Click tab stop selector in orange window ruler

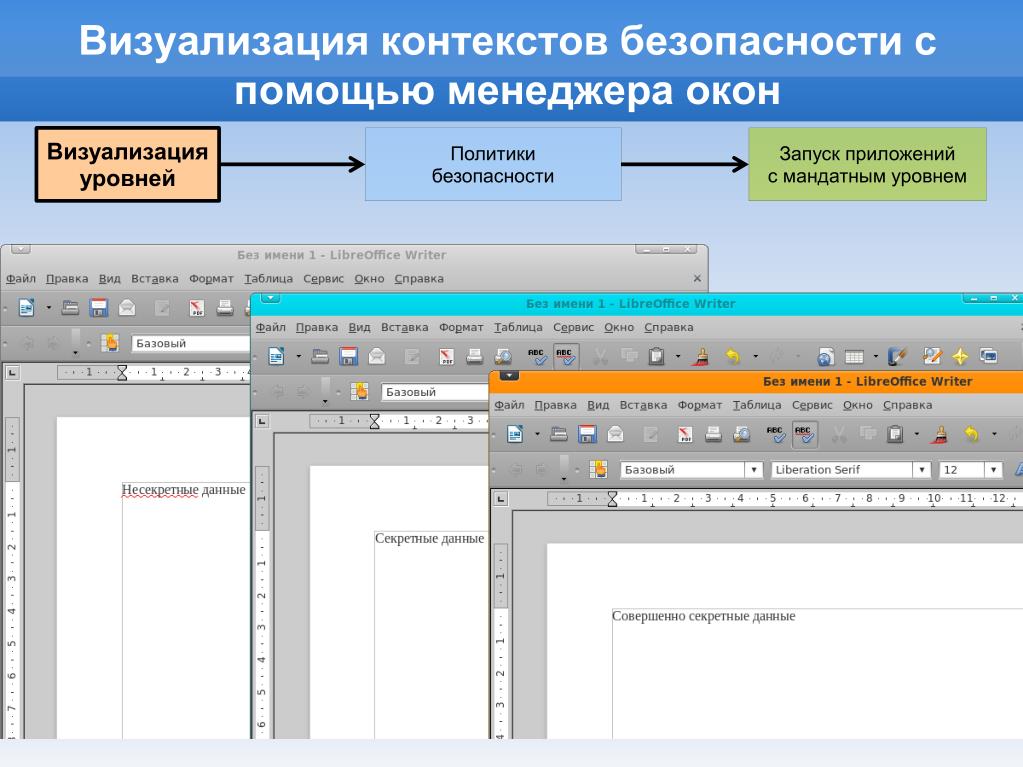tap(500, 499)
